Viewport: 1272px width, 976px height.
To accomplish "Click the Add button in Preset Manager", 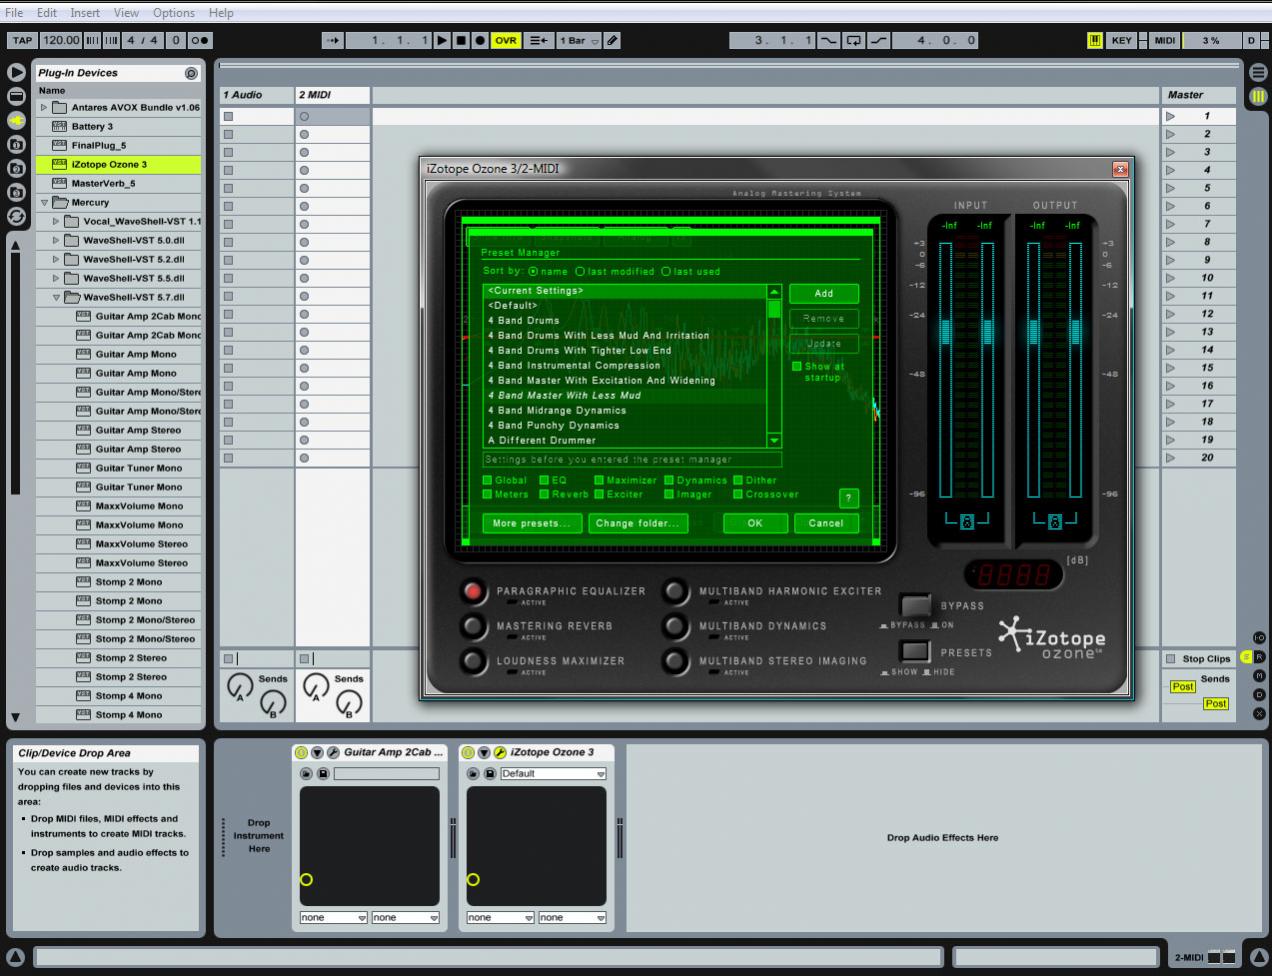I will pos(824,293).
